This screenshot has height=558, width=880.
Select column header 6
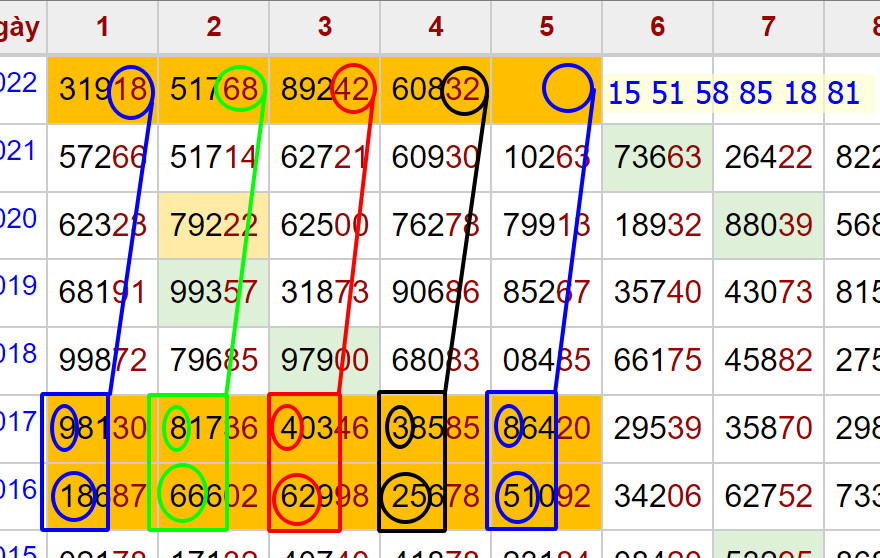pos(657,27)
